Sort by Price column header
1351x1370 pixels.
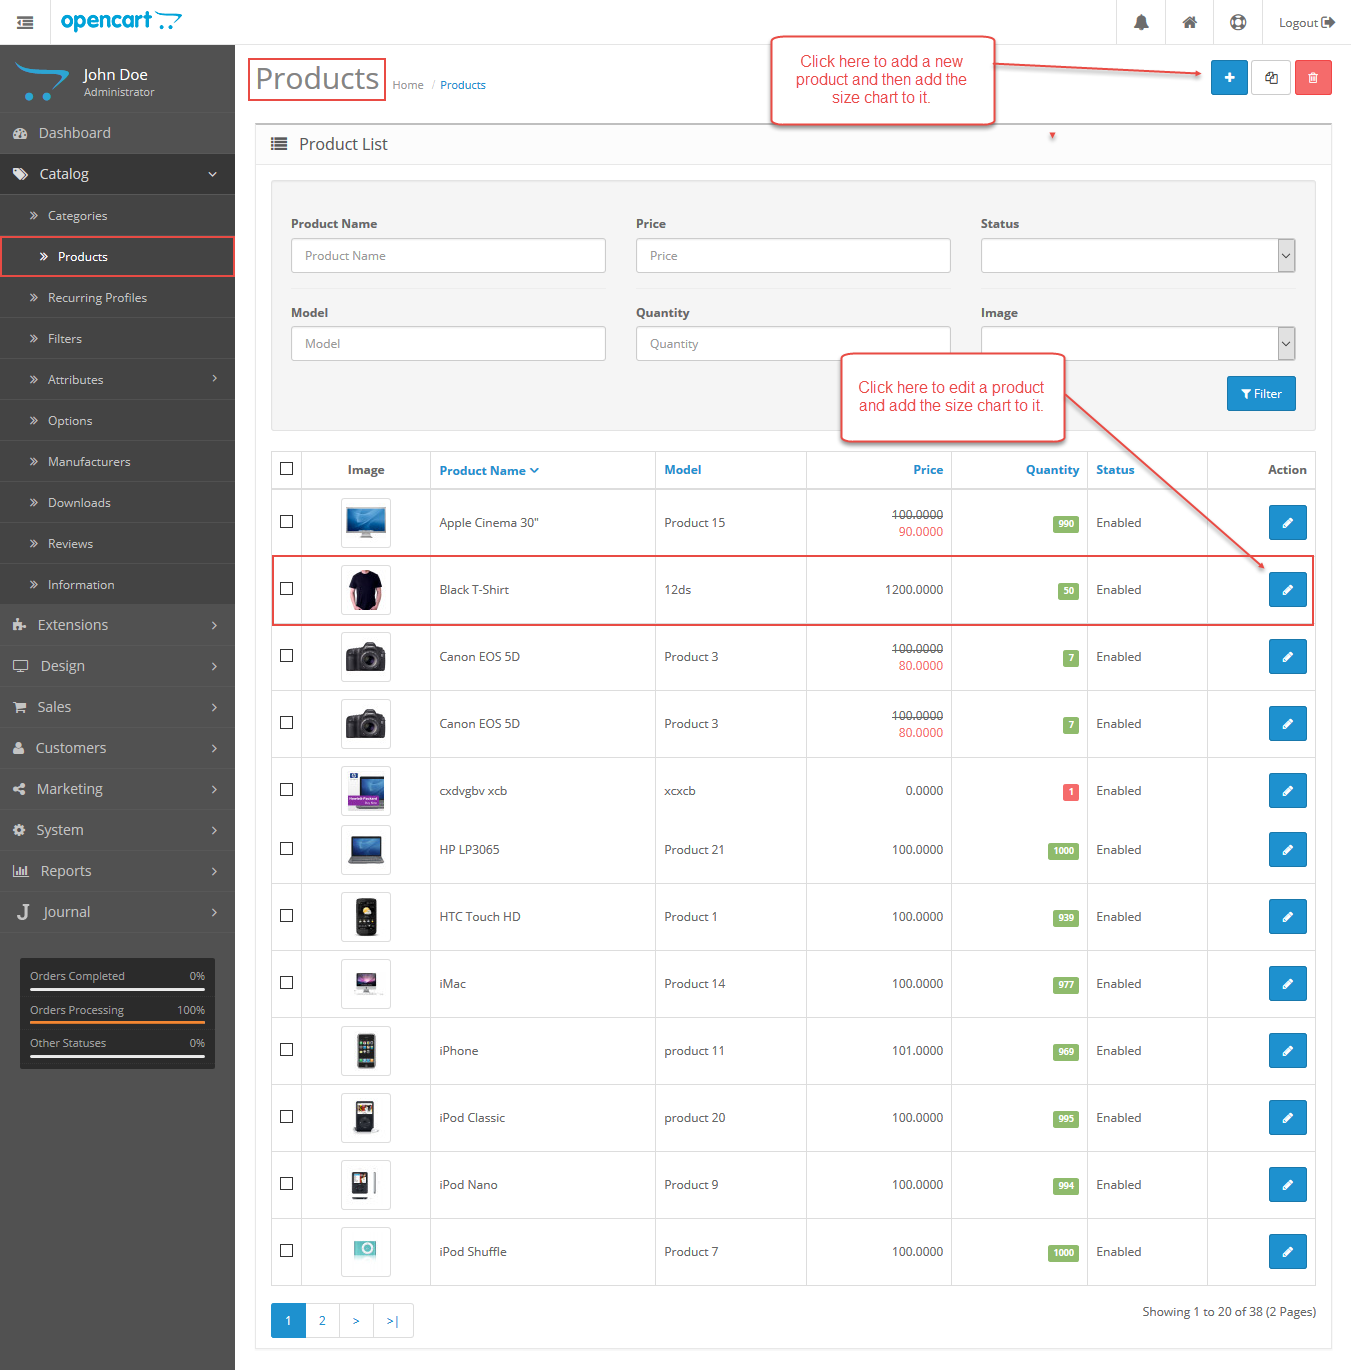tap(928, 470)
